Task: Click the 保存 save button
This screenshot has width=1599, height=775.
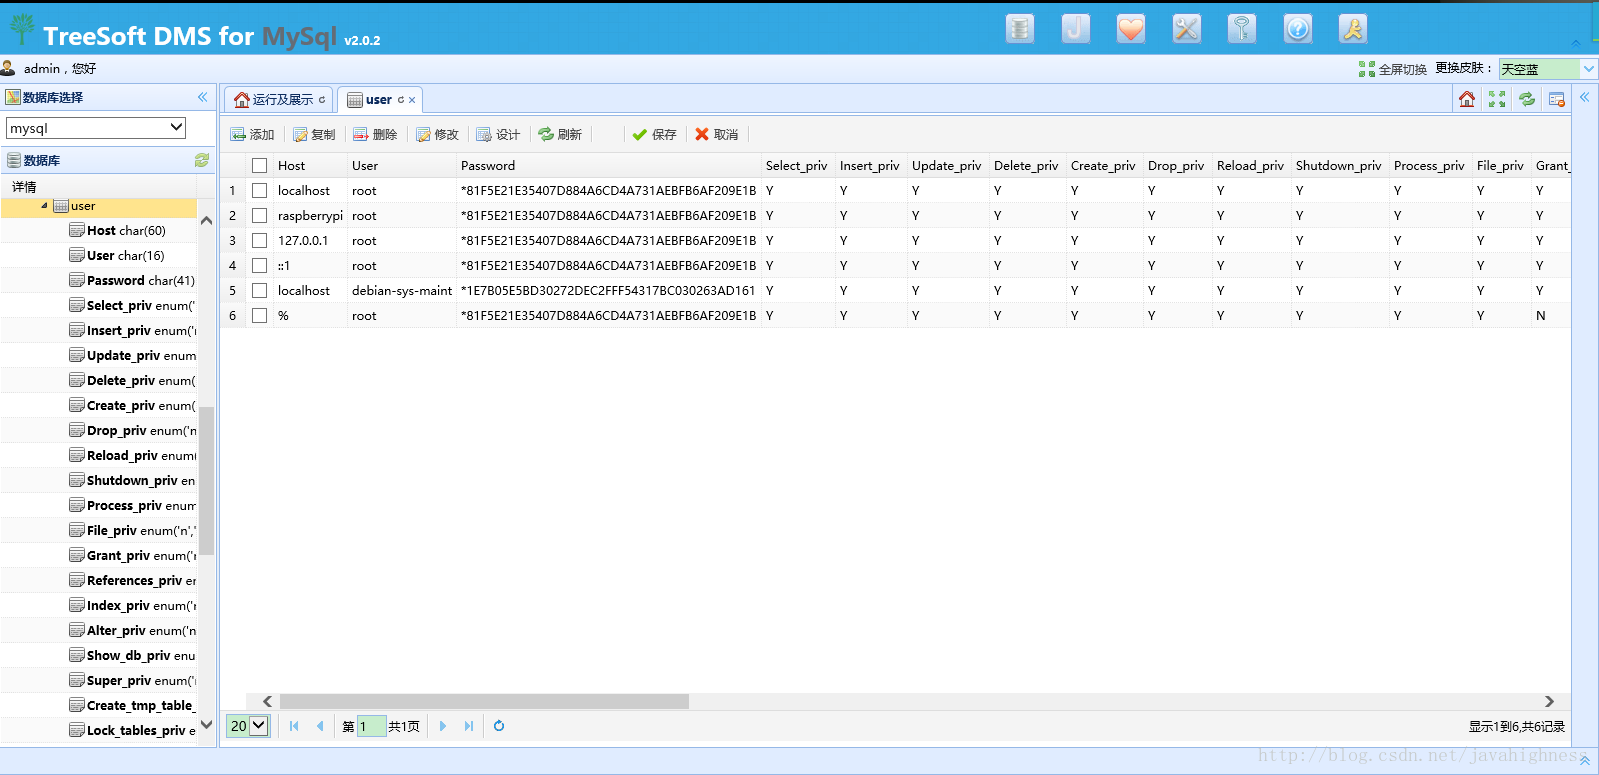Action: click(654, 135)
